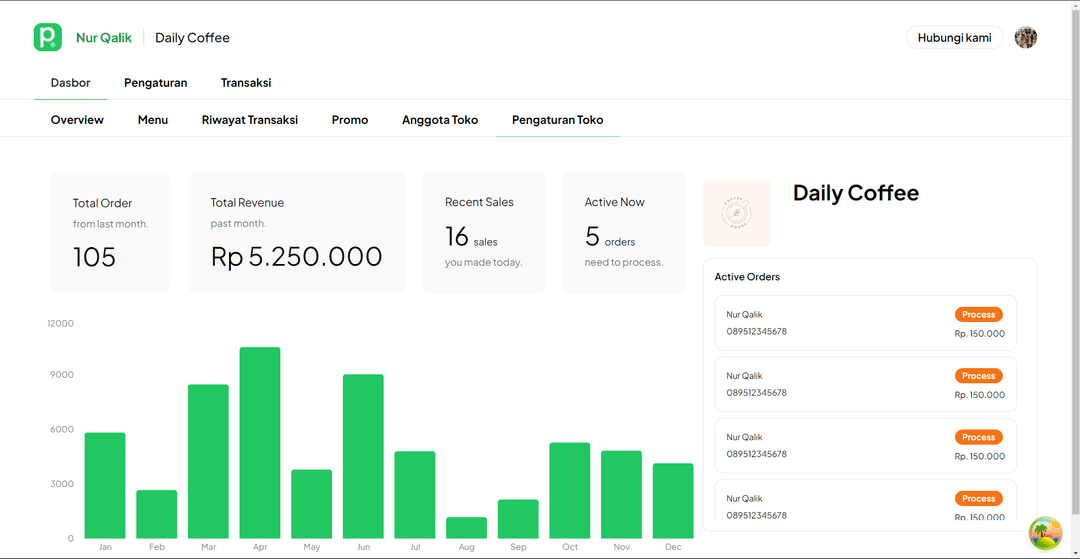
Task: Click the Nur Qalik header name
Action: [x=104, y=38]
